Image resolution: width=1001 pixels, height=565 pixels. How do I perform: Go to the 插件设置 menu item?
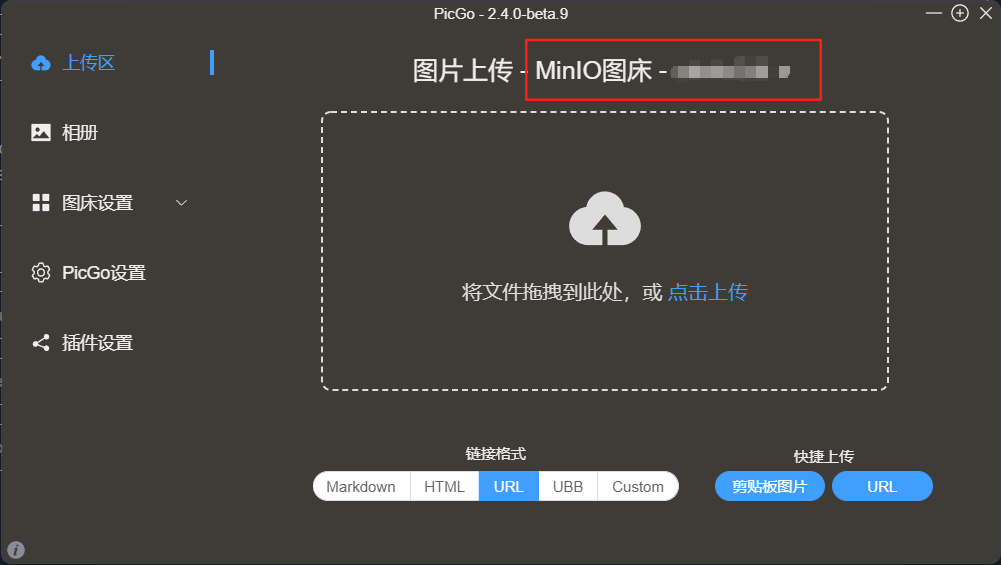point(97,343)
